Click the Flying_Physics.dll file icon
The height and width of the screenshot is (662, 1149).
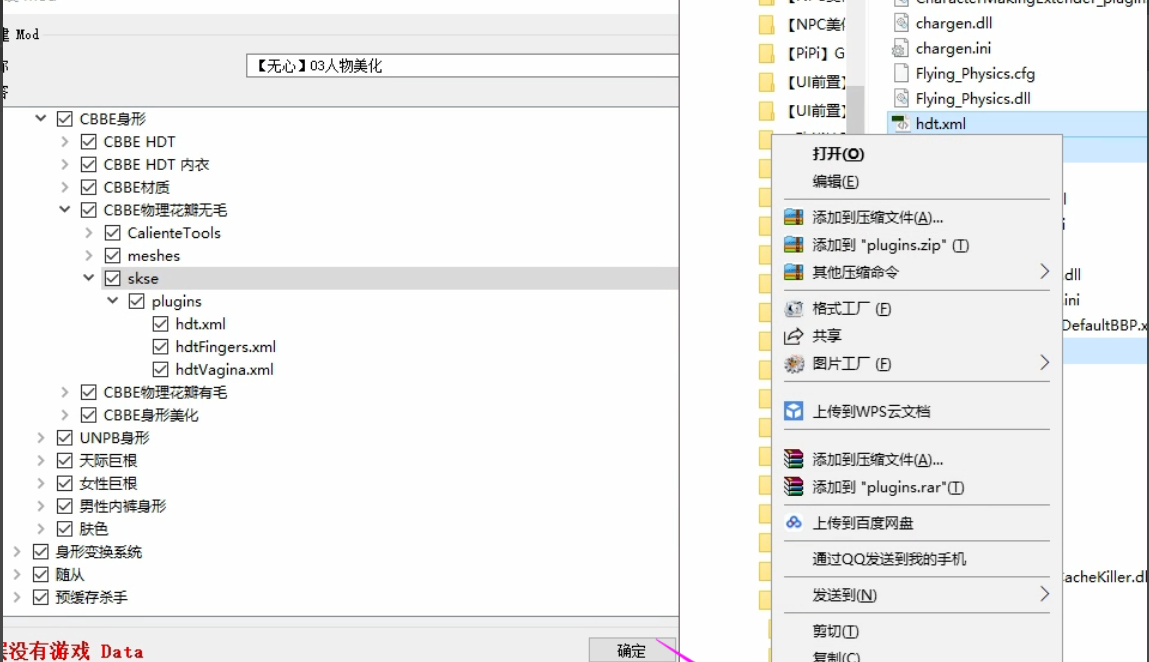(901, 98)
